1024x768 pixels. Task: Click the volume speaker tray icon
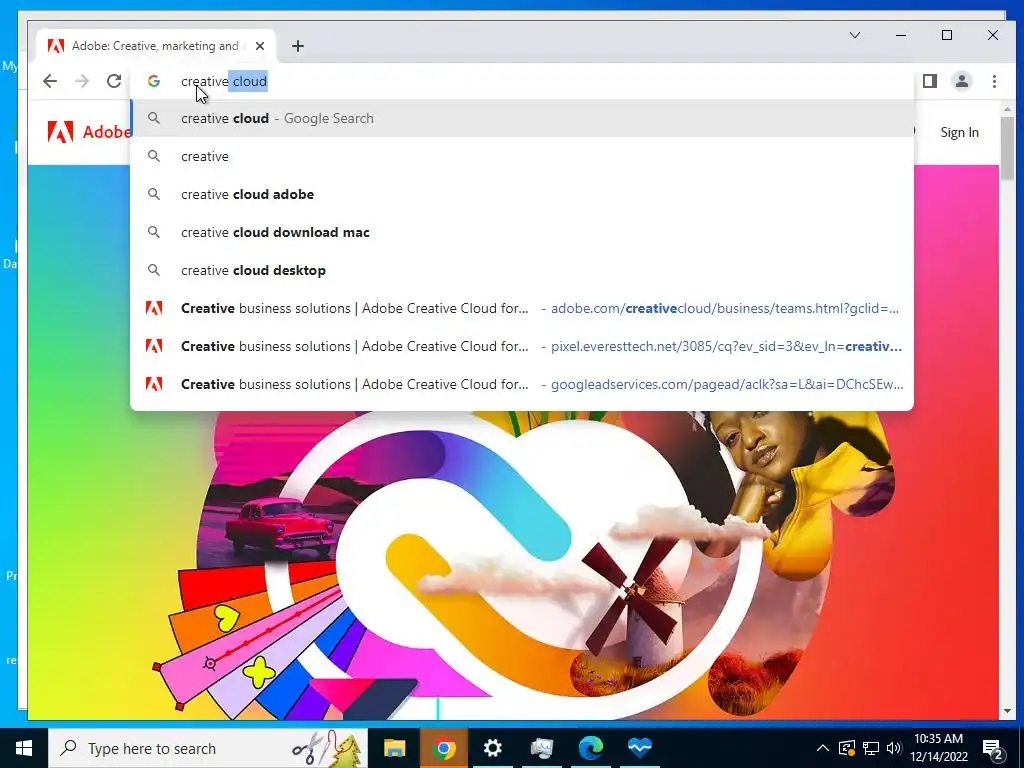894,748
